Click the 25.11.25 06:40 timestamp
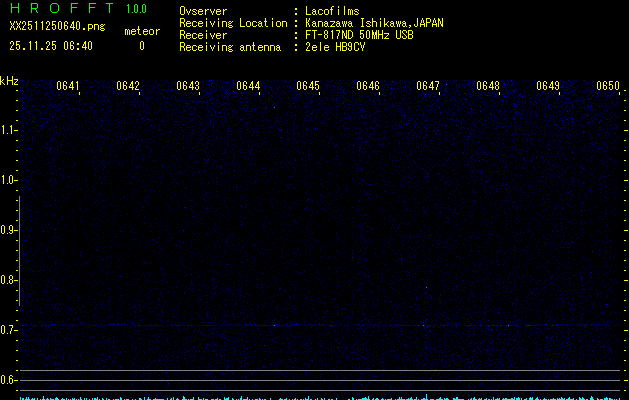The height and width of the screenshot is (400, 629). [50, 46]
